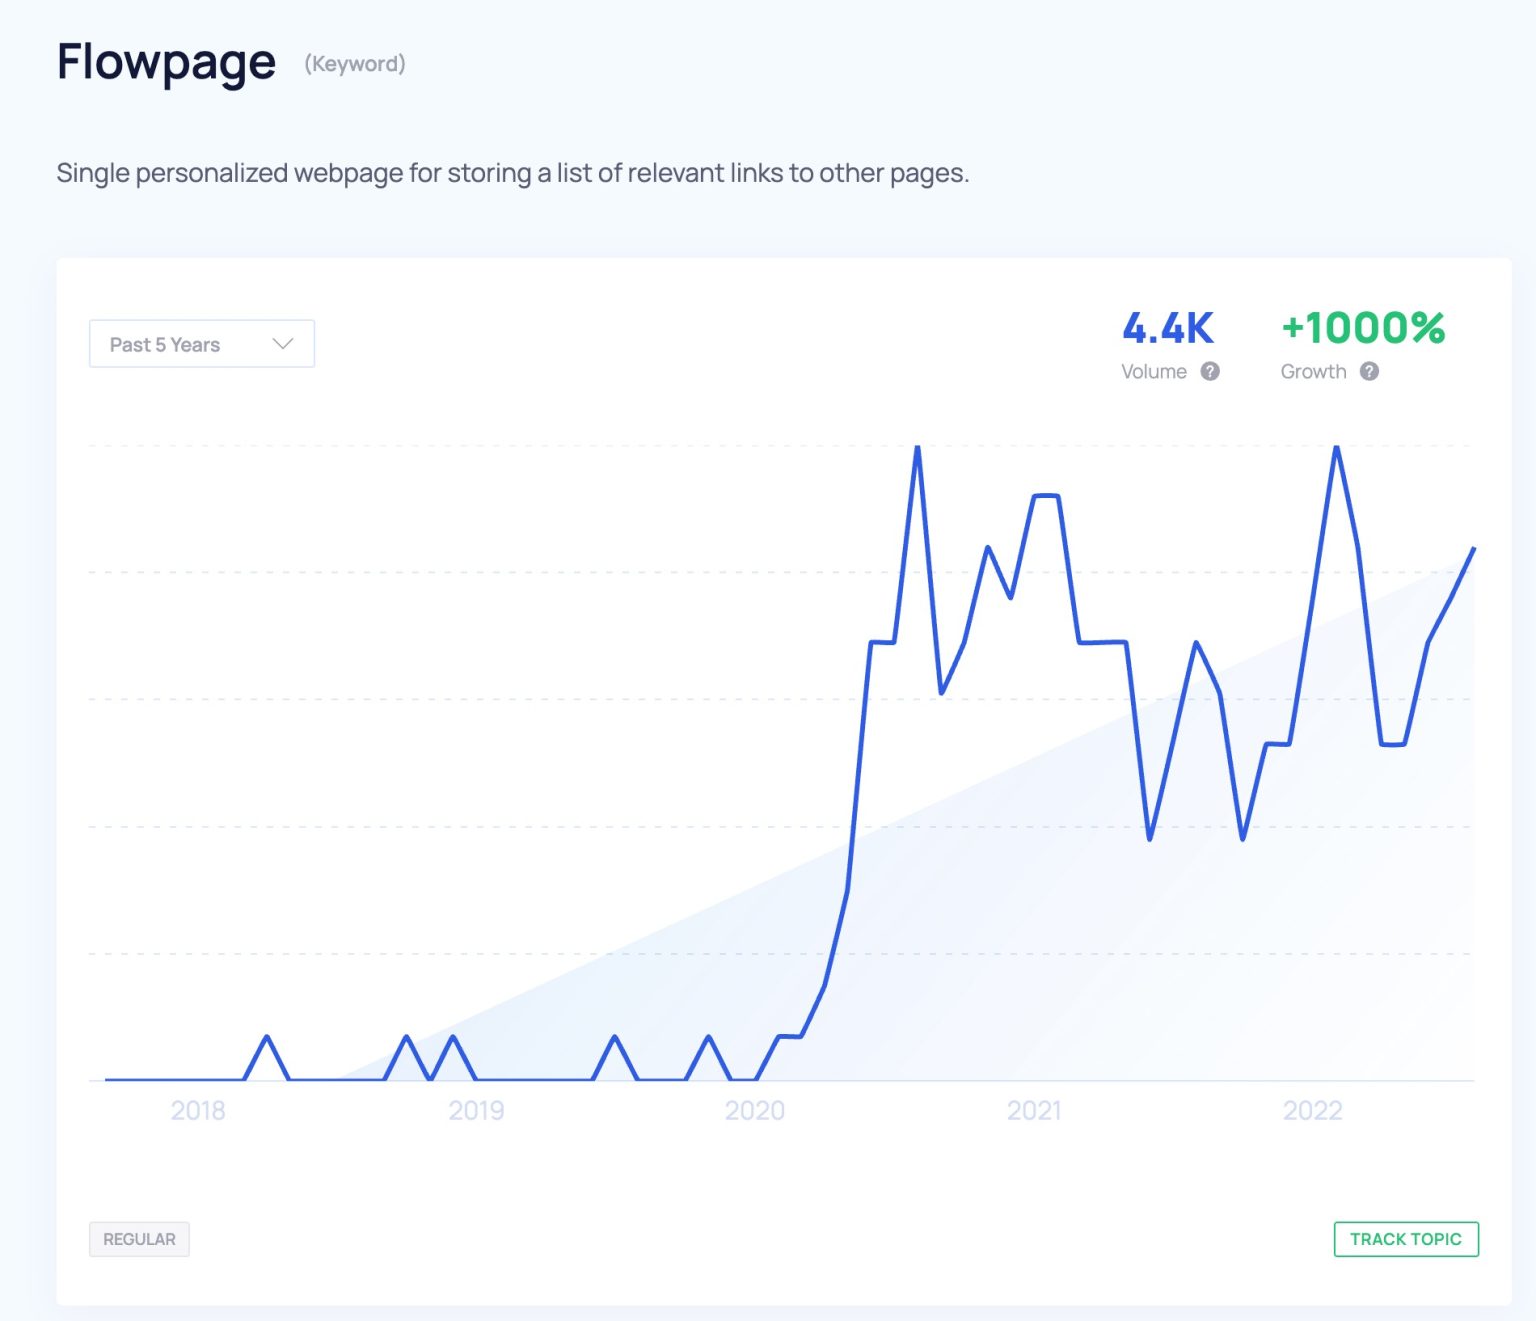The width and height of the screenshot is (1536, 1321).
Task: Click the question mark next to 4.4K
Action: tap(1210, 371)
